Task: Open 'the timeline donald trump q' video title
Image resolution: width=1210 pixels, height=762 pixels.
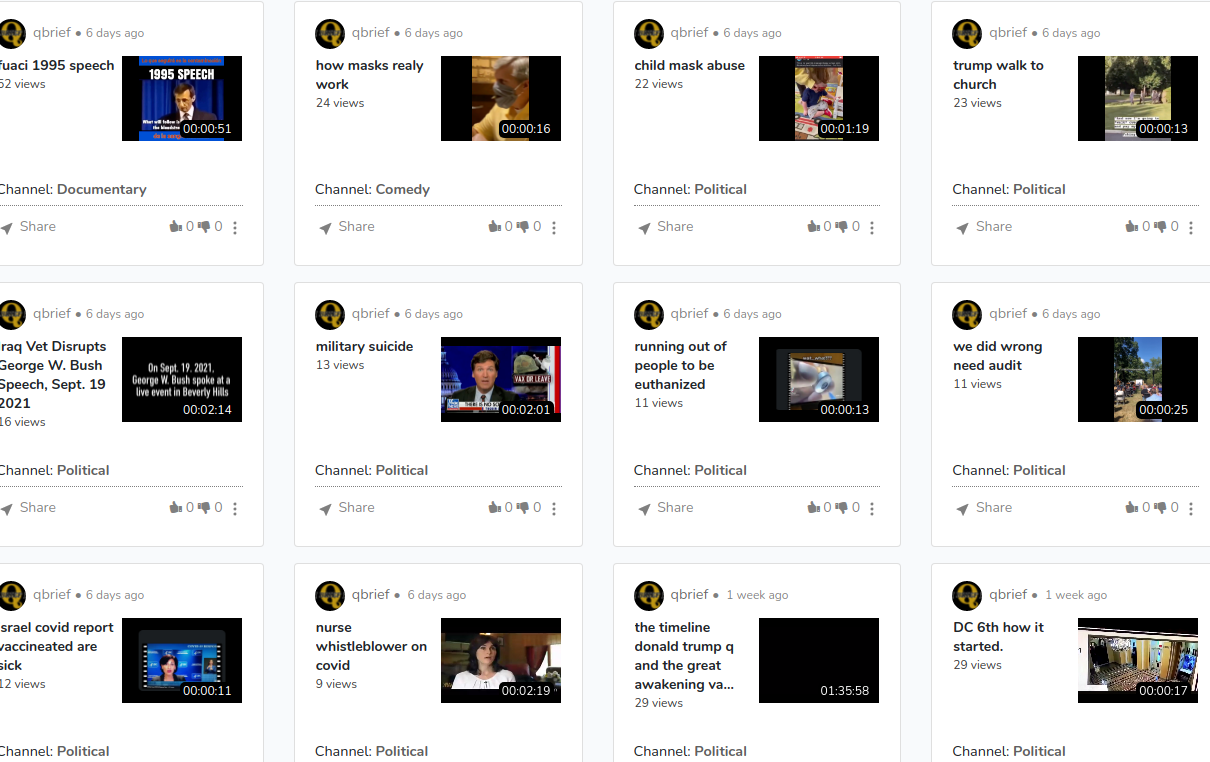Action: pyautogui.click(x=685, y=656)
